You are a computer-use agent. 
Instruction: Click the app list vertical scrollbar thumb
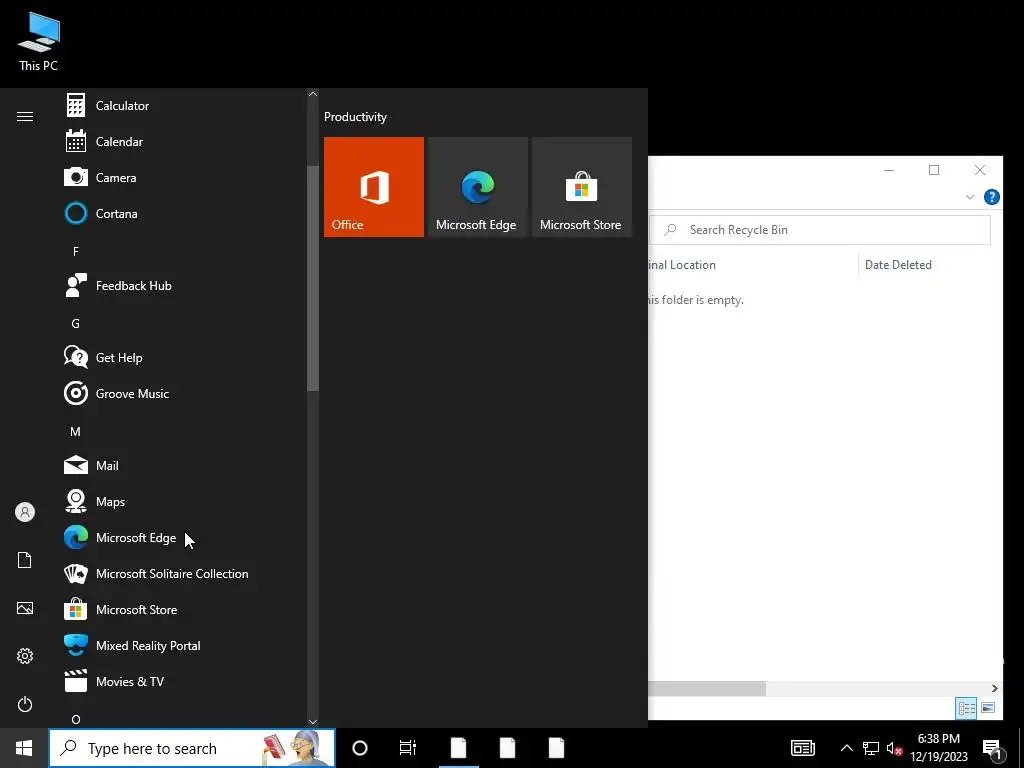point(313,278)
